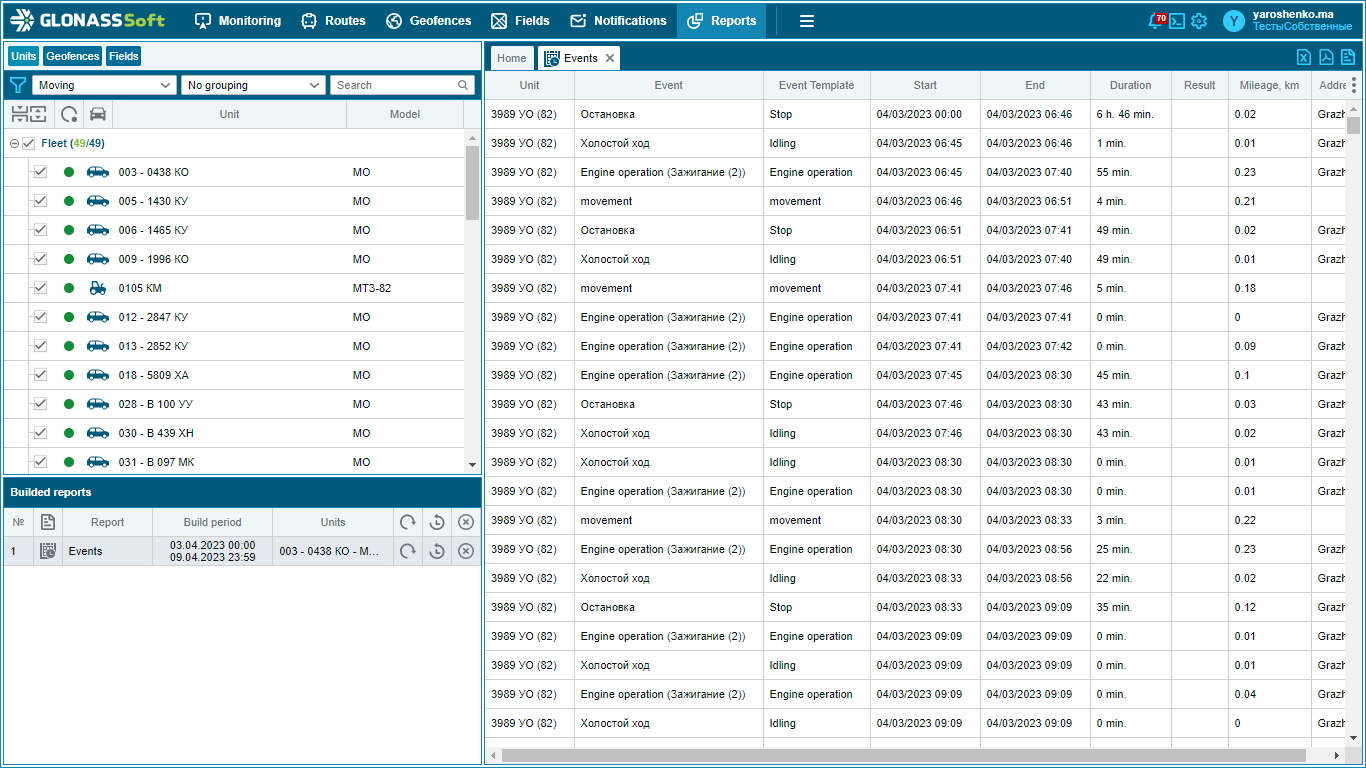Open the notifications bell with 70 badge
The height and width of the screenshot is (768, 1366).
pyautogui.click(x=1157, y=21)
